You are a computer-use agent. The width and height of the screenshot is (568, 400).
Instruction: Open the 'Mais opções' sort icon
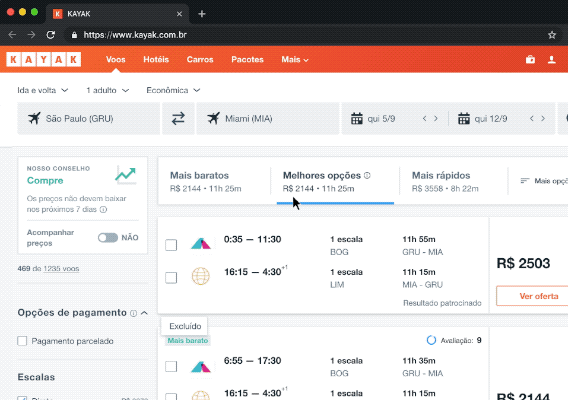(525, 180)
